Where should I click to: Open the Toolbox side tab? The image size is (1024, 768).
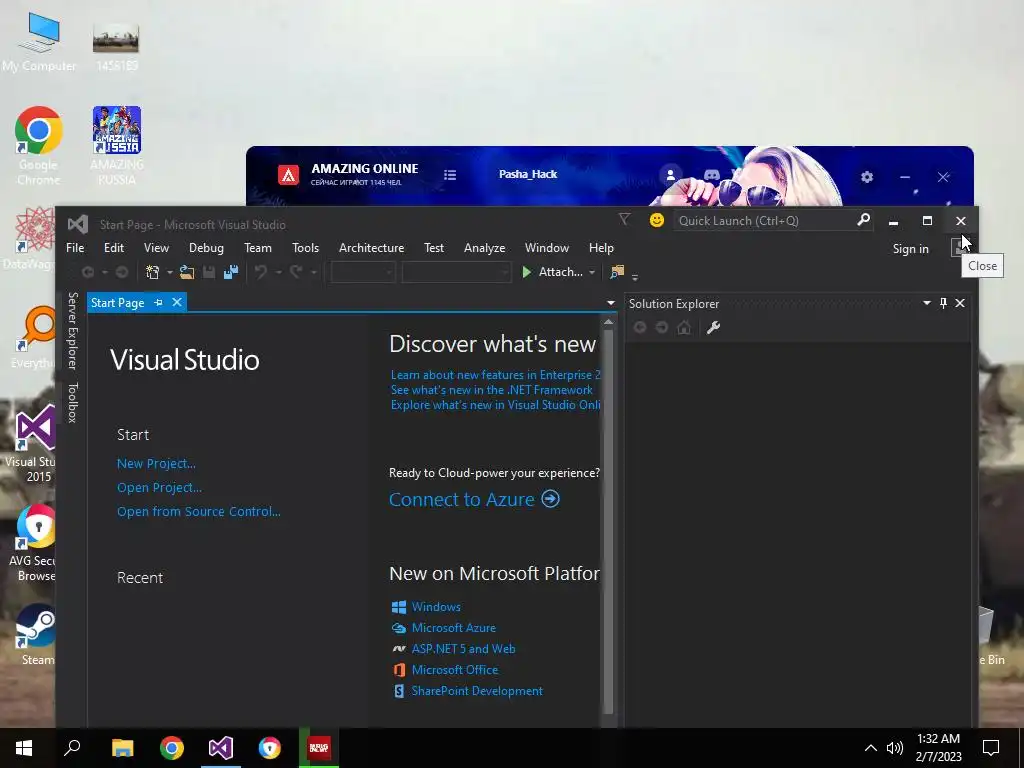pos(72,402)
